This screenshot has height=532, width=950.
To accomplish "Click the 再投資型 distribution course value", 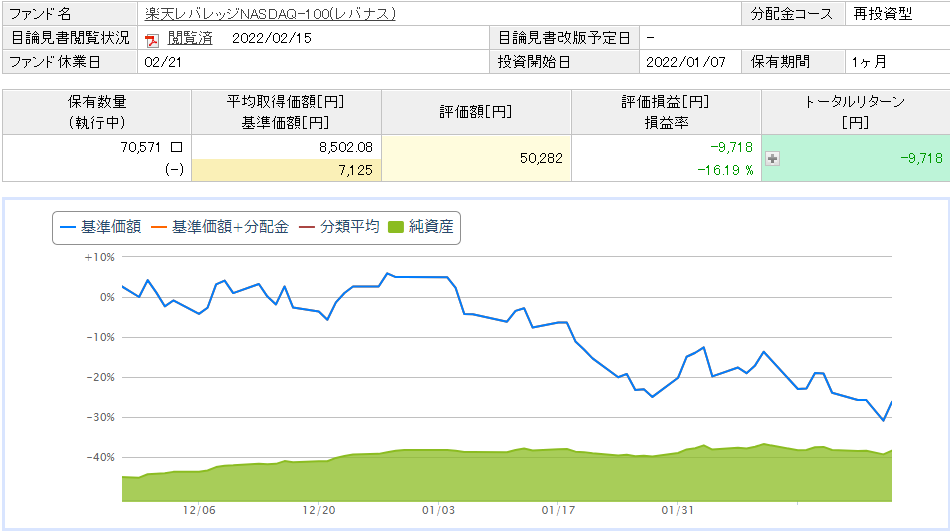I will (x=883, y=13).
